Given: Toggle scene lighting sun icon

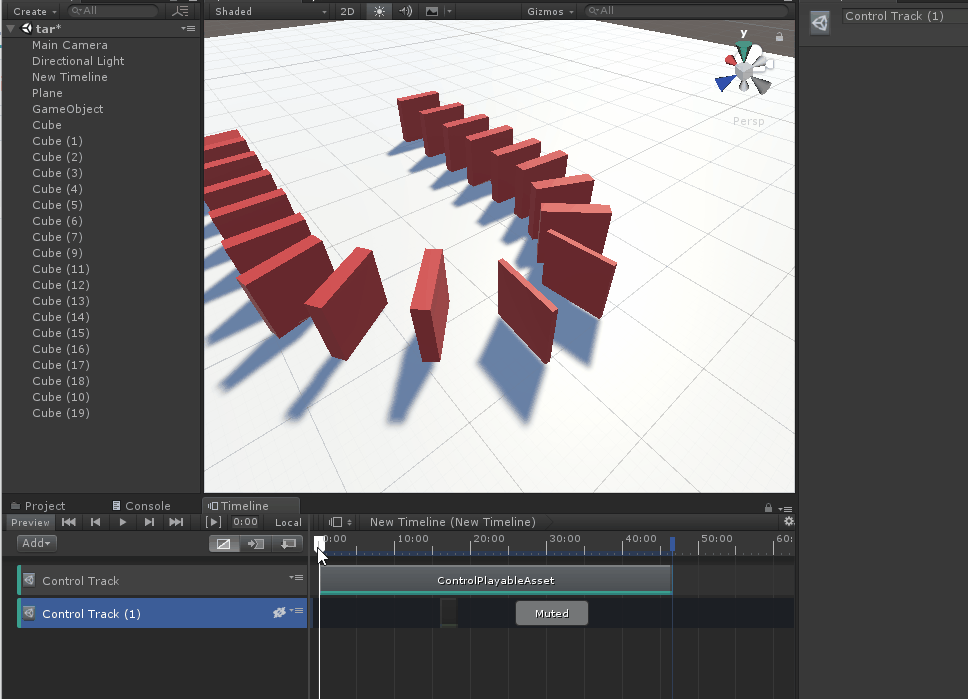Looking at the screenshot, I should click(x=379, y=11).
